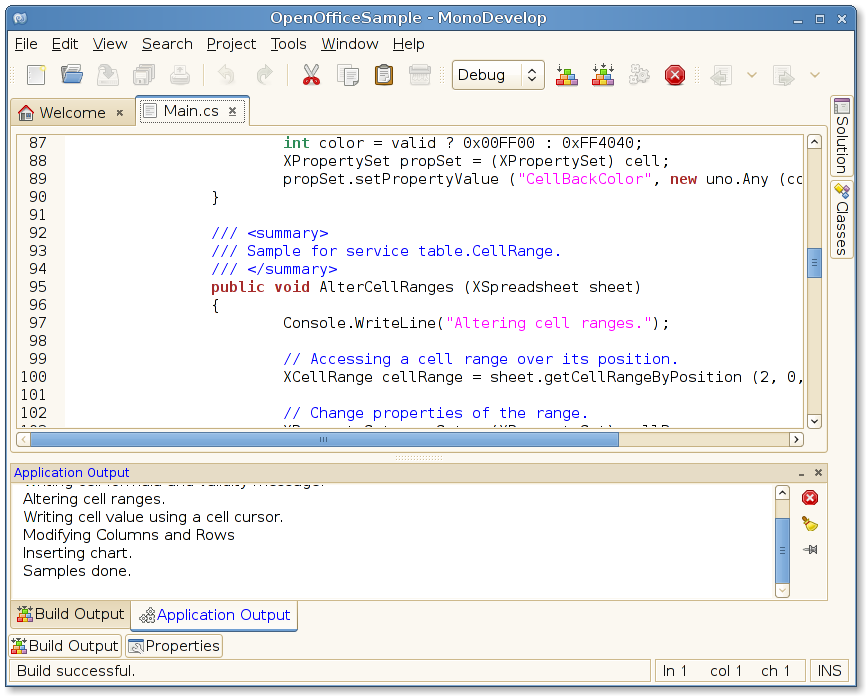
Task: Click the disabled Save file icon
Action: click(x=108, y=75)
